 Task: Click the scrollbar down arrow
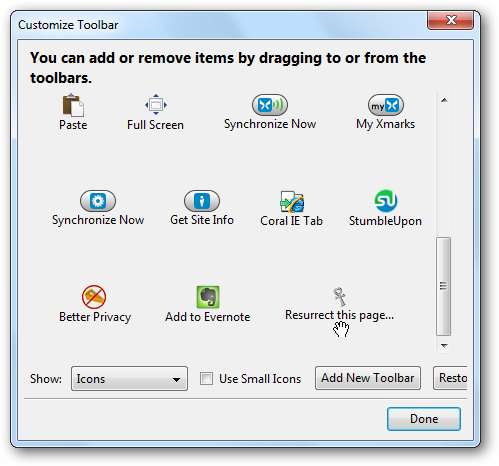coord(444,346)
